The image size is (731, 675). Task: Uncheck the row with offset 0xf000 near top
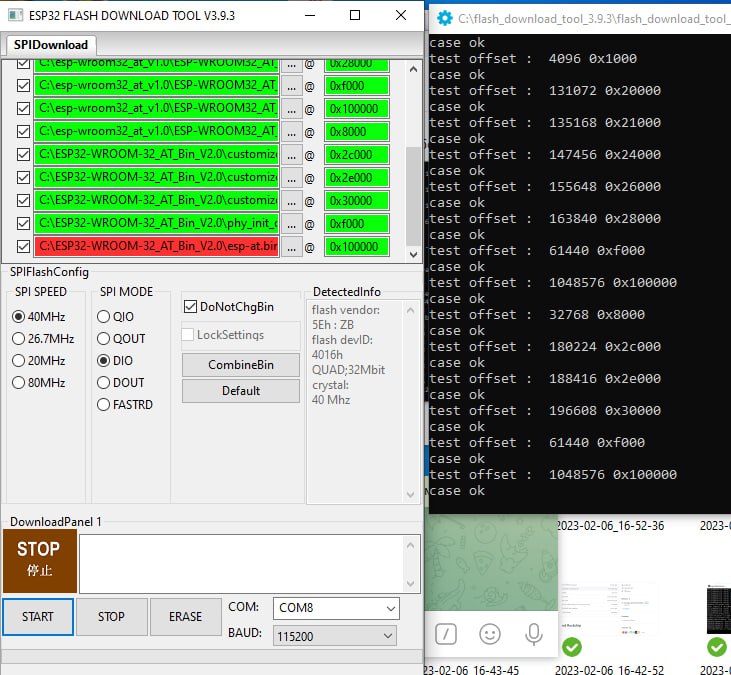click(23, 85)
